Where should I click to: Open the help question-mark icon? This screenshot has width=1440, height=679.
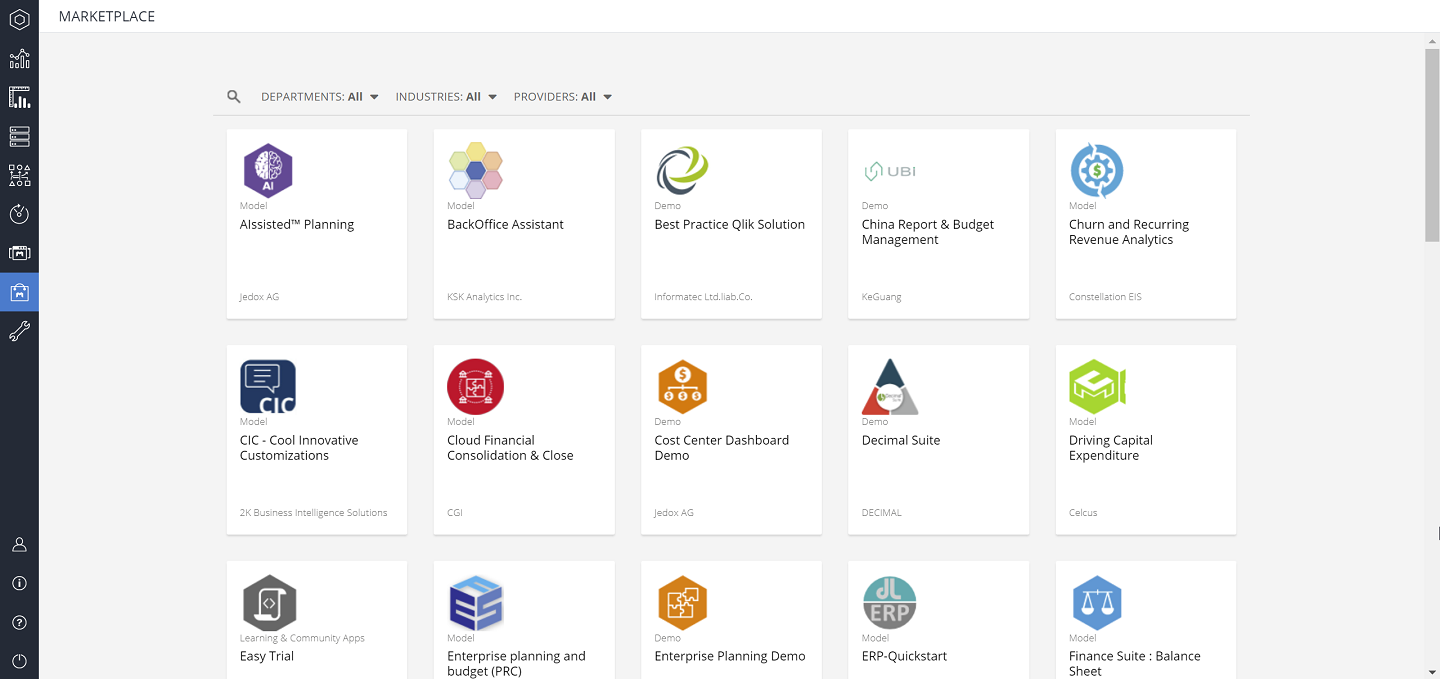click(x=20, y=622)
